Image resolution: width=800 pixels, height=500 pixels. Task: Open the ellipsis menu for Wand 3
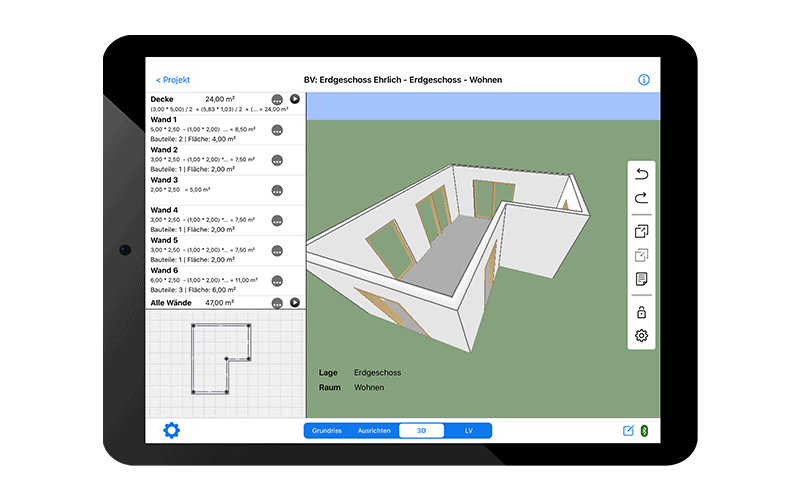tap(277, 190)
